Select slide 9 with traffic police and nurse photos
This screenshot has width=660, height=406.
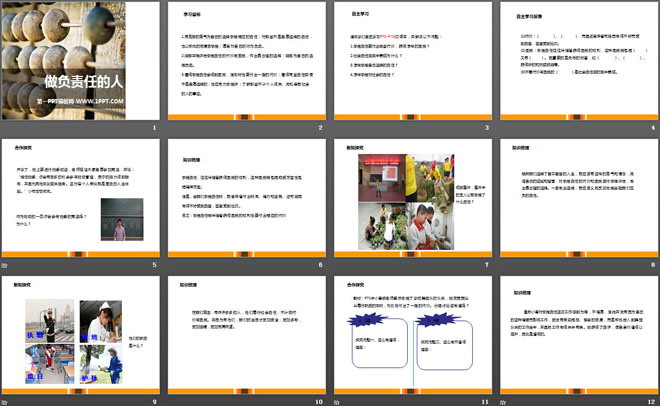tap(80, 335)
